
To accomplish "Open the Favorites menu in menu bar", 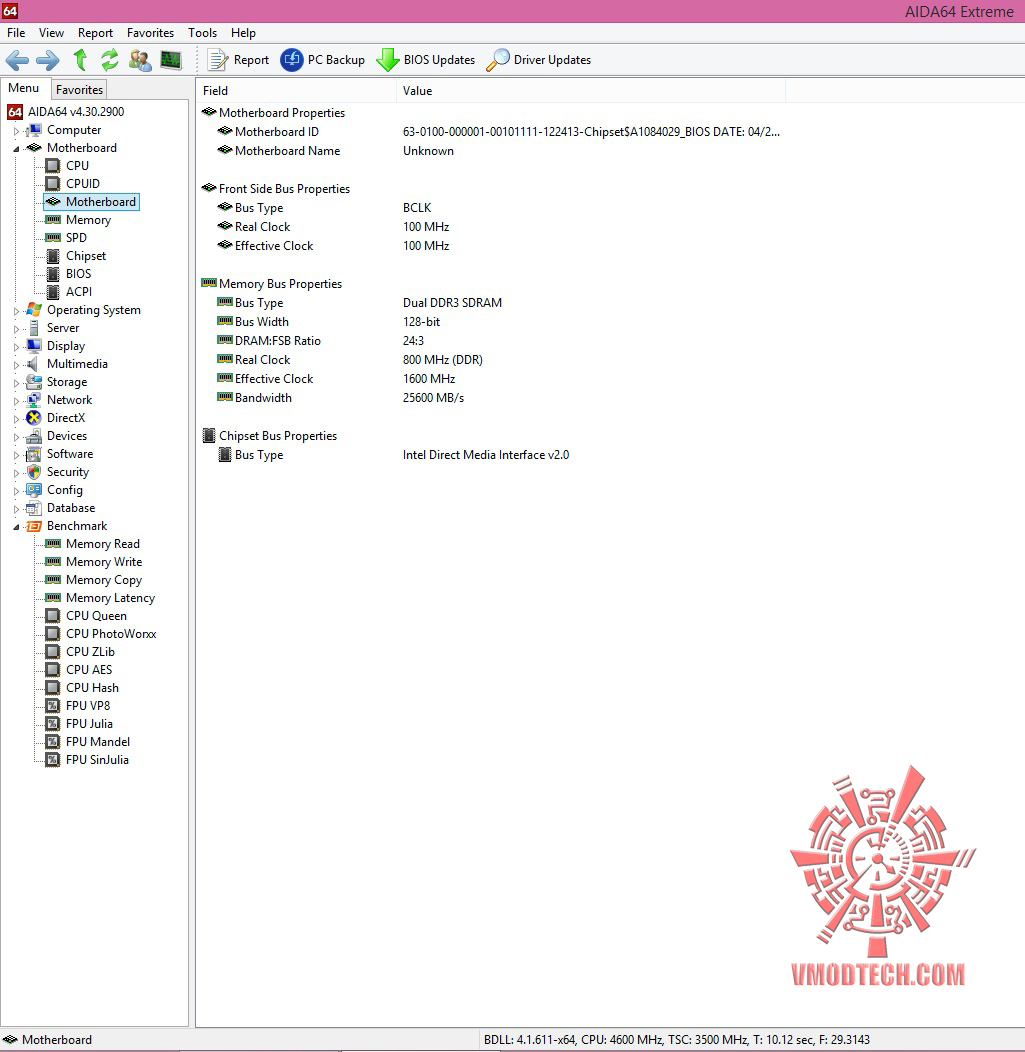I will point(150,33).
